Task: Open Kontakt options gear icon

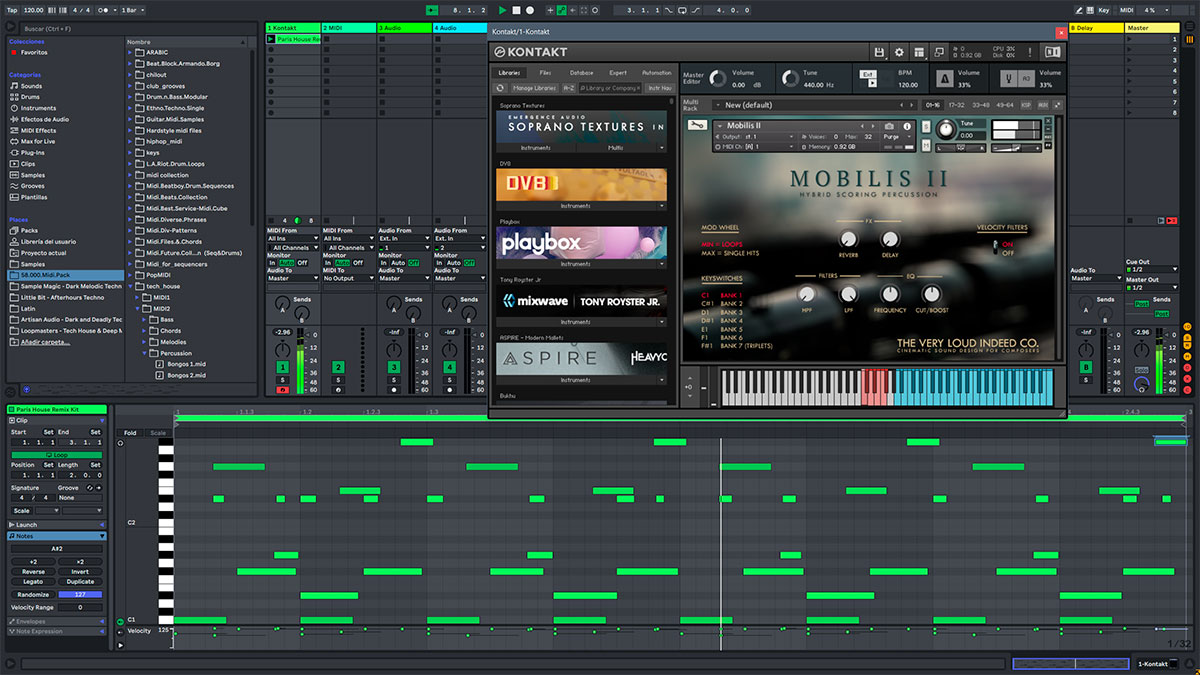Action: coord(899,52)
